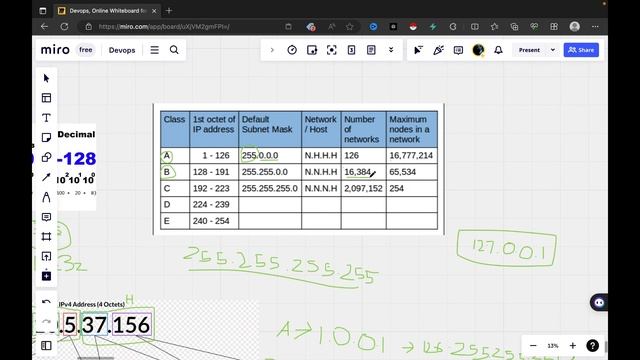Select the Frame tool
The height and width of the screenshot is (360, 640).
coord(46,237)
